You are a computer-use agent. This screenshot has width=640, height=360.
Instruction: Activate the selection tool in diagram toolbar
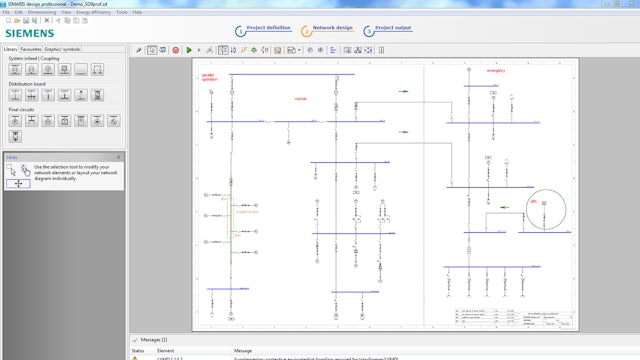coord(152,50)
